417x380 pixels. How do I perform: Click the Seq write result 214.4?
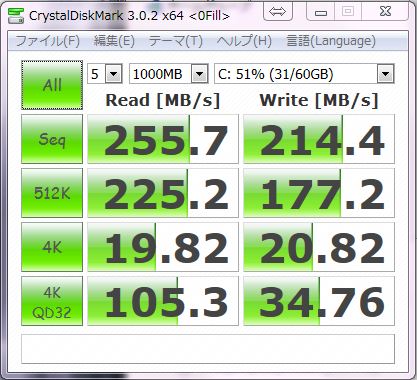319,139
